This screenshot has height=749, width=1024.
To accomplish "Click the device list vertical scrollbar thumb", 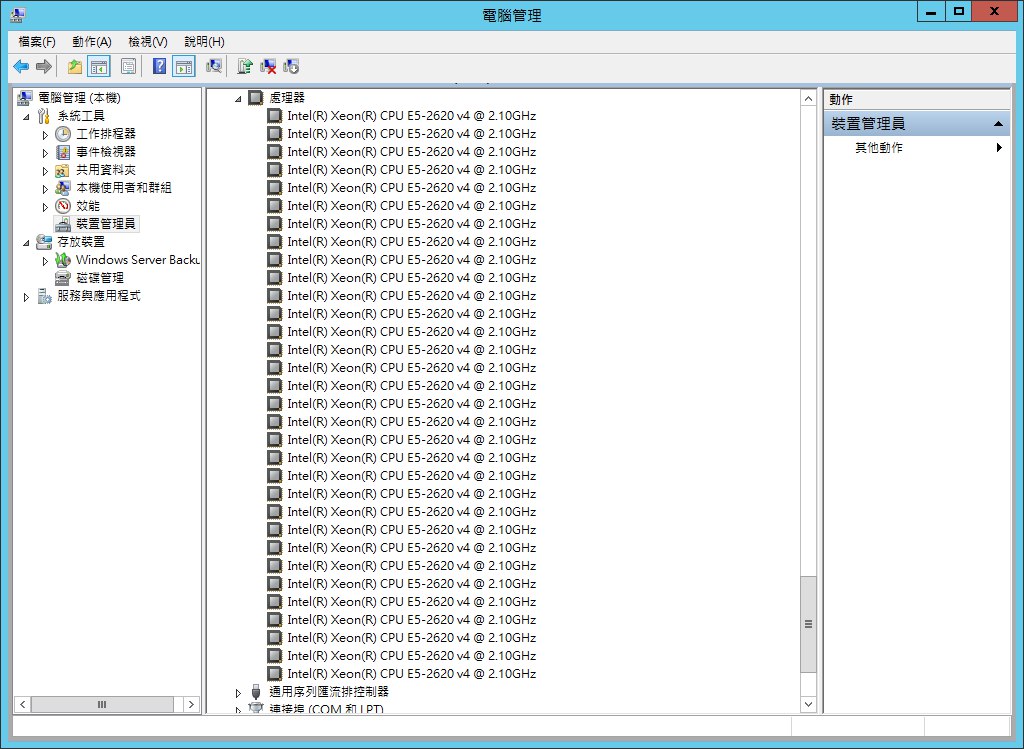I will (808, 624).
